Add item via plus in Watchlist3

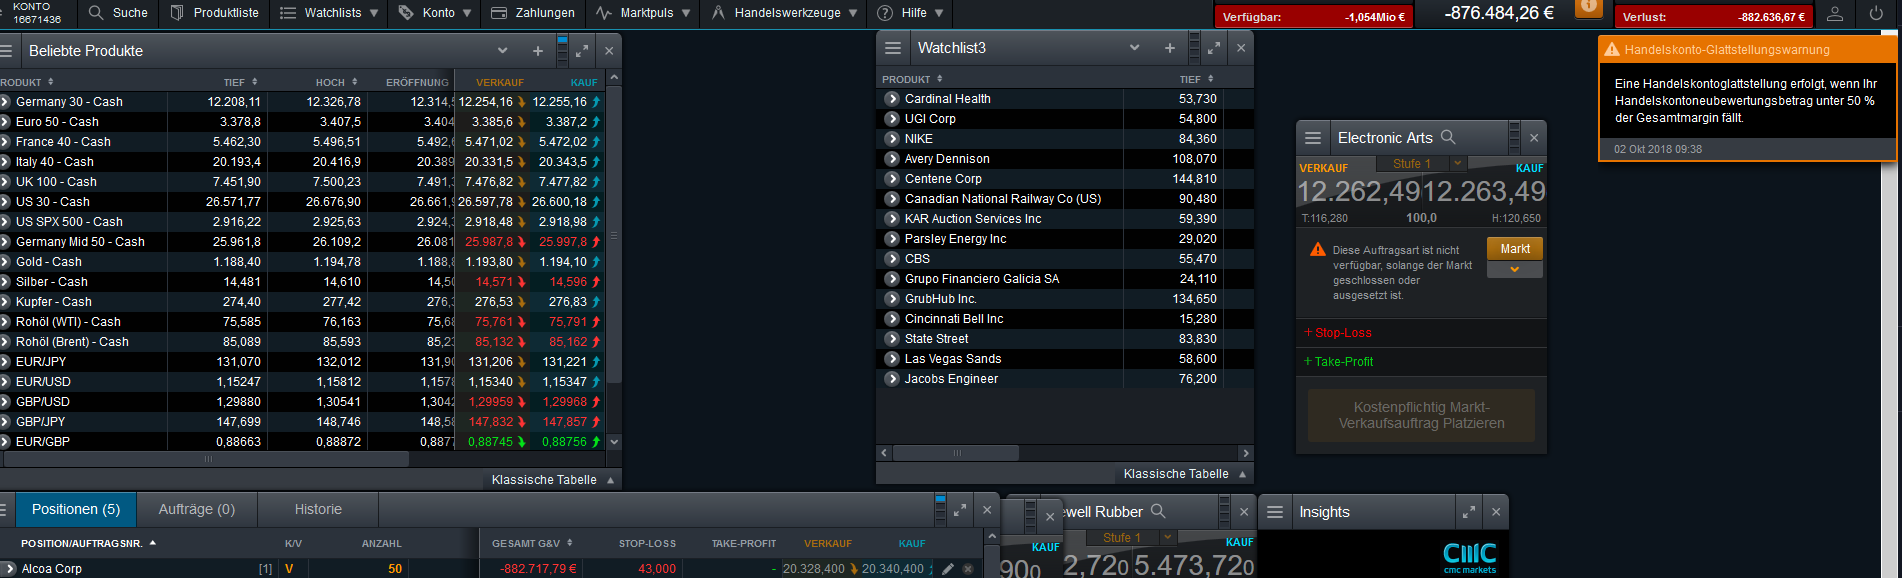pyautogui.click(x=1170, y=48)
